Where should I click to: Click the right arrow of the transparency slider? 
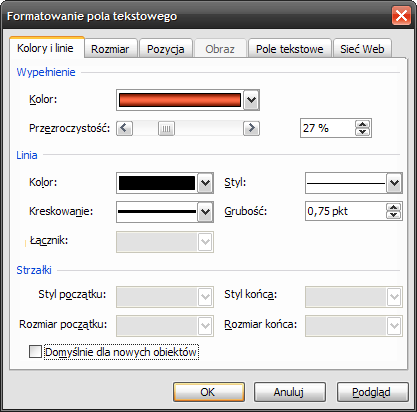[x=251, y=128]
